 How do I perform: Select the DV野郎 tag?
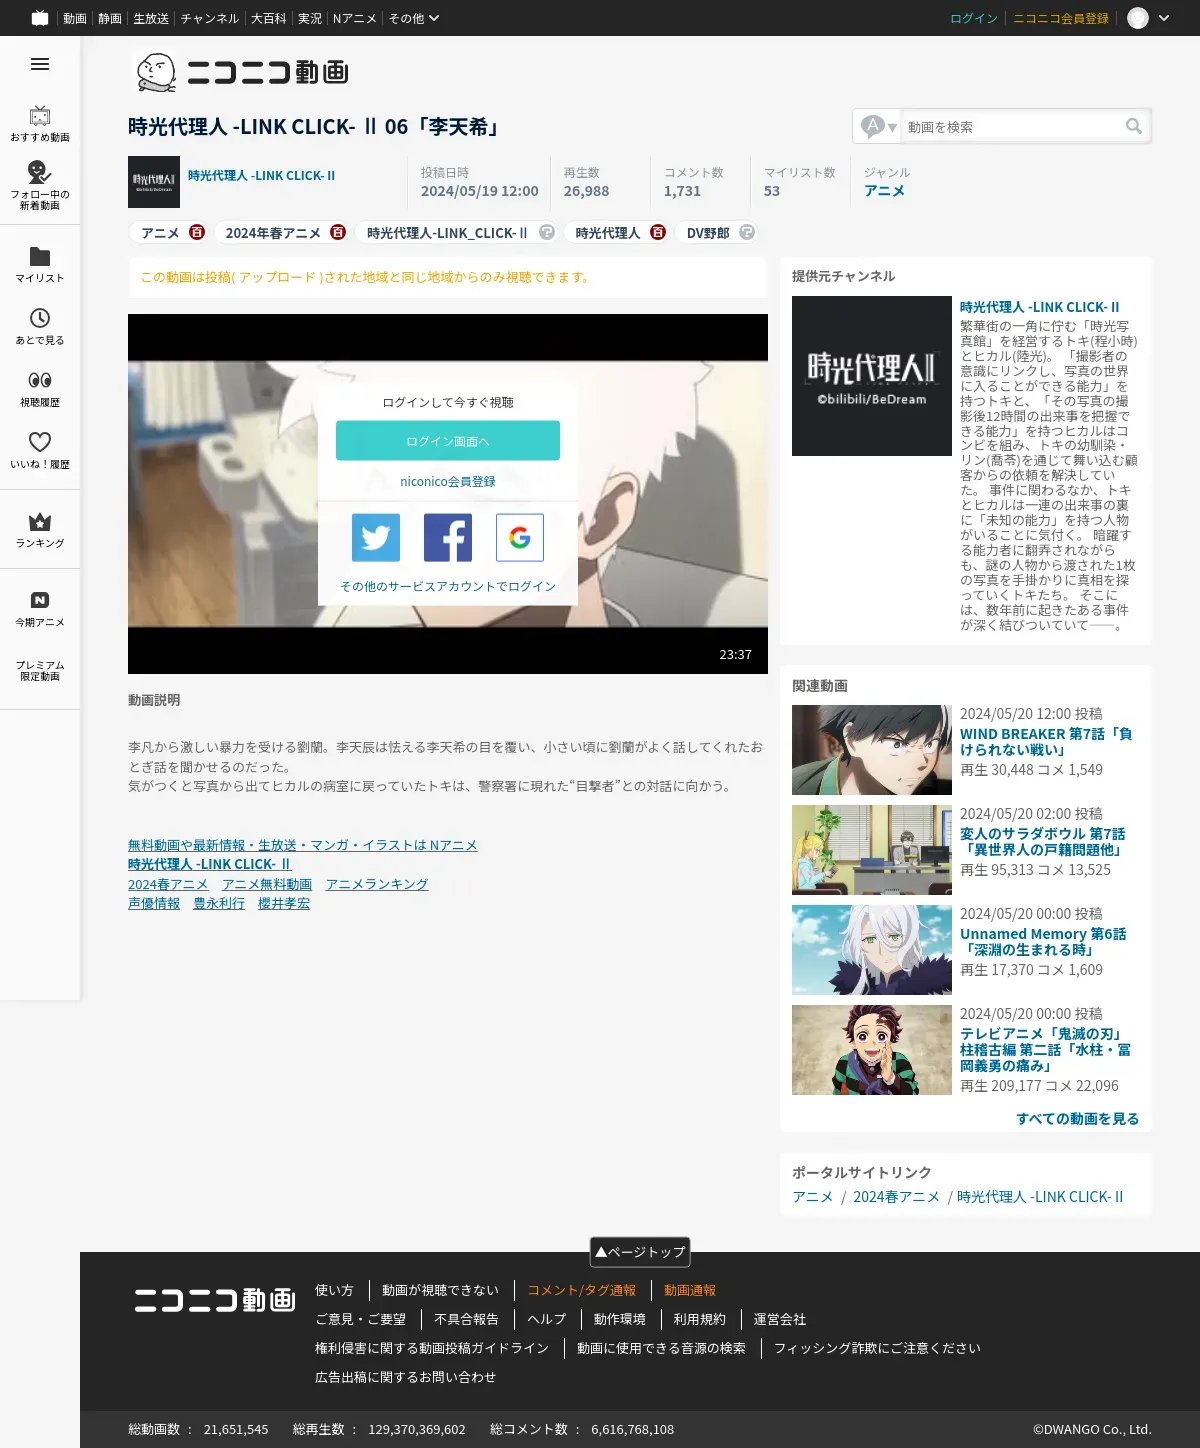pyautogui.click(x=708, y=233)
